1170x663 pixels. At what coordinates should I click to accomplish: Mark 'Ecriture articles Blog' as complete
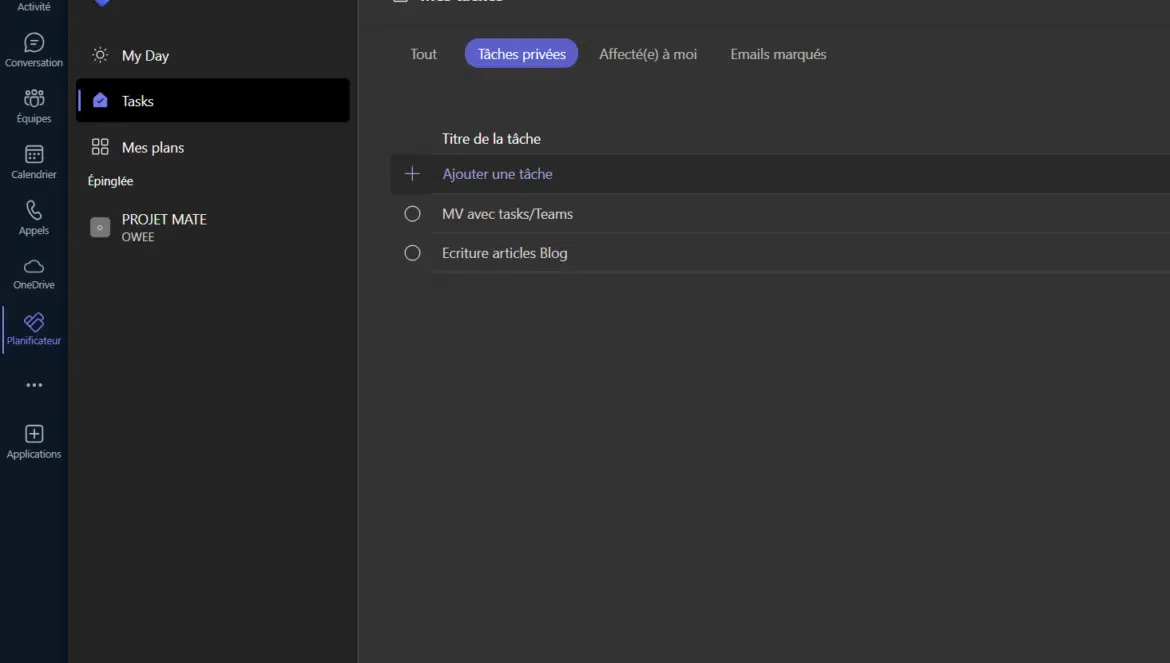[x=412, y=253]
